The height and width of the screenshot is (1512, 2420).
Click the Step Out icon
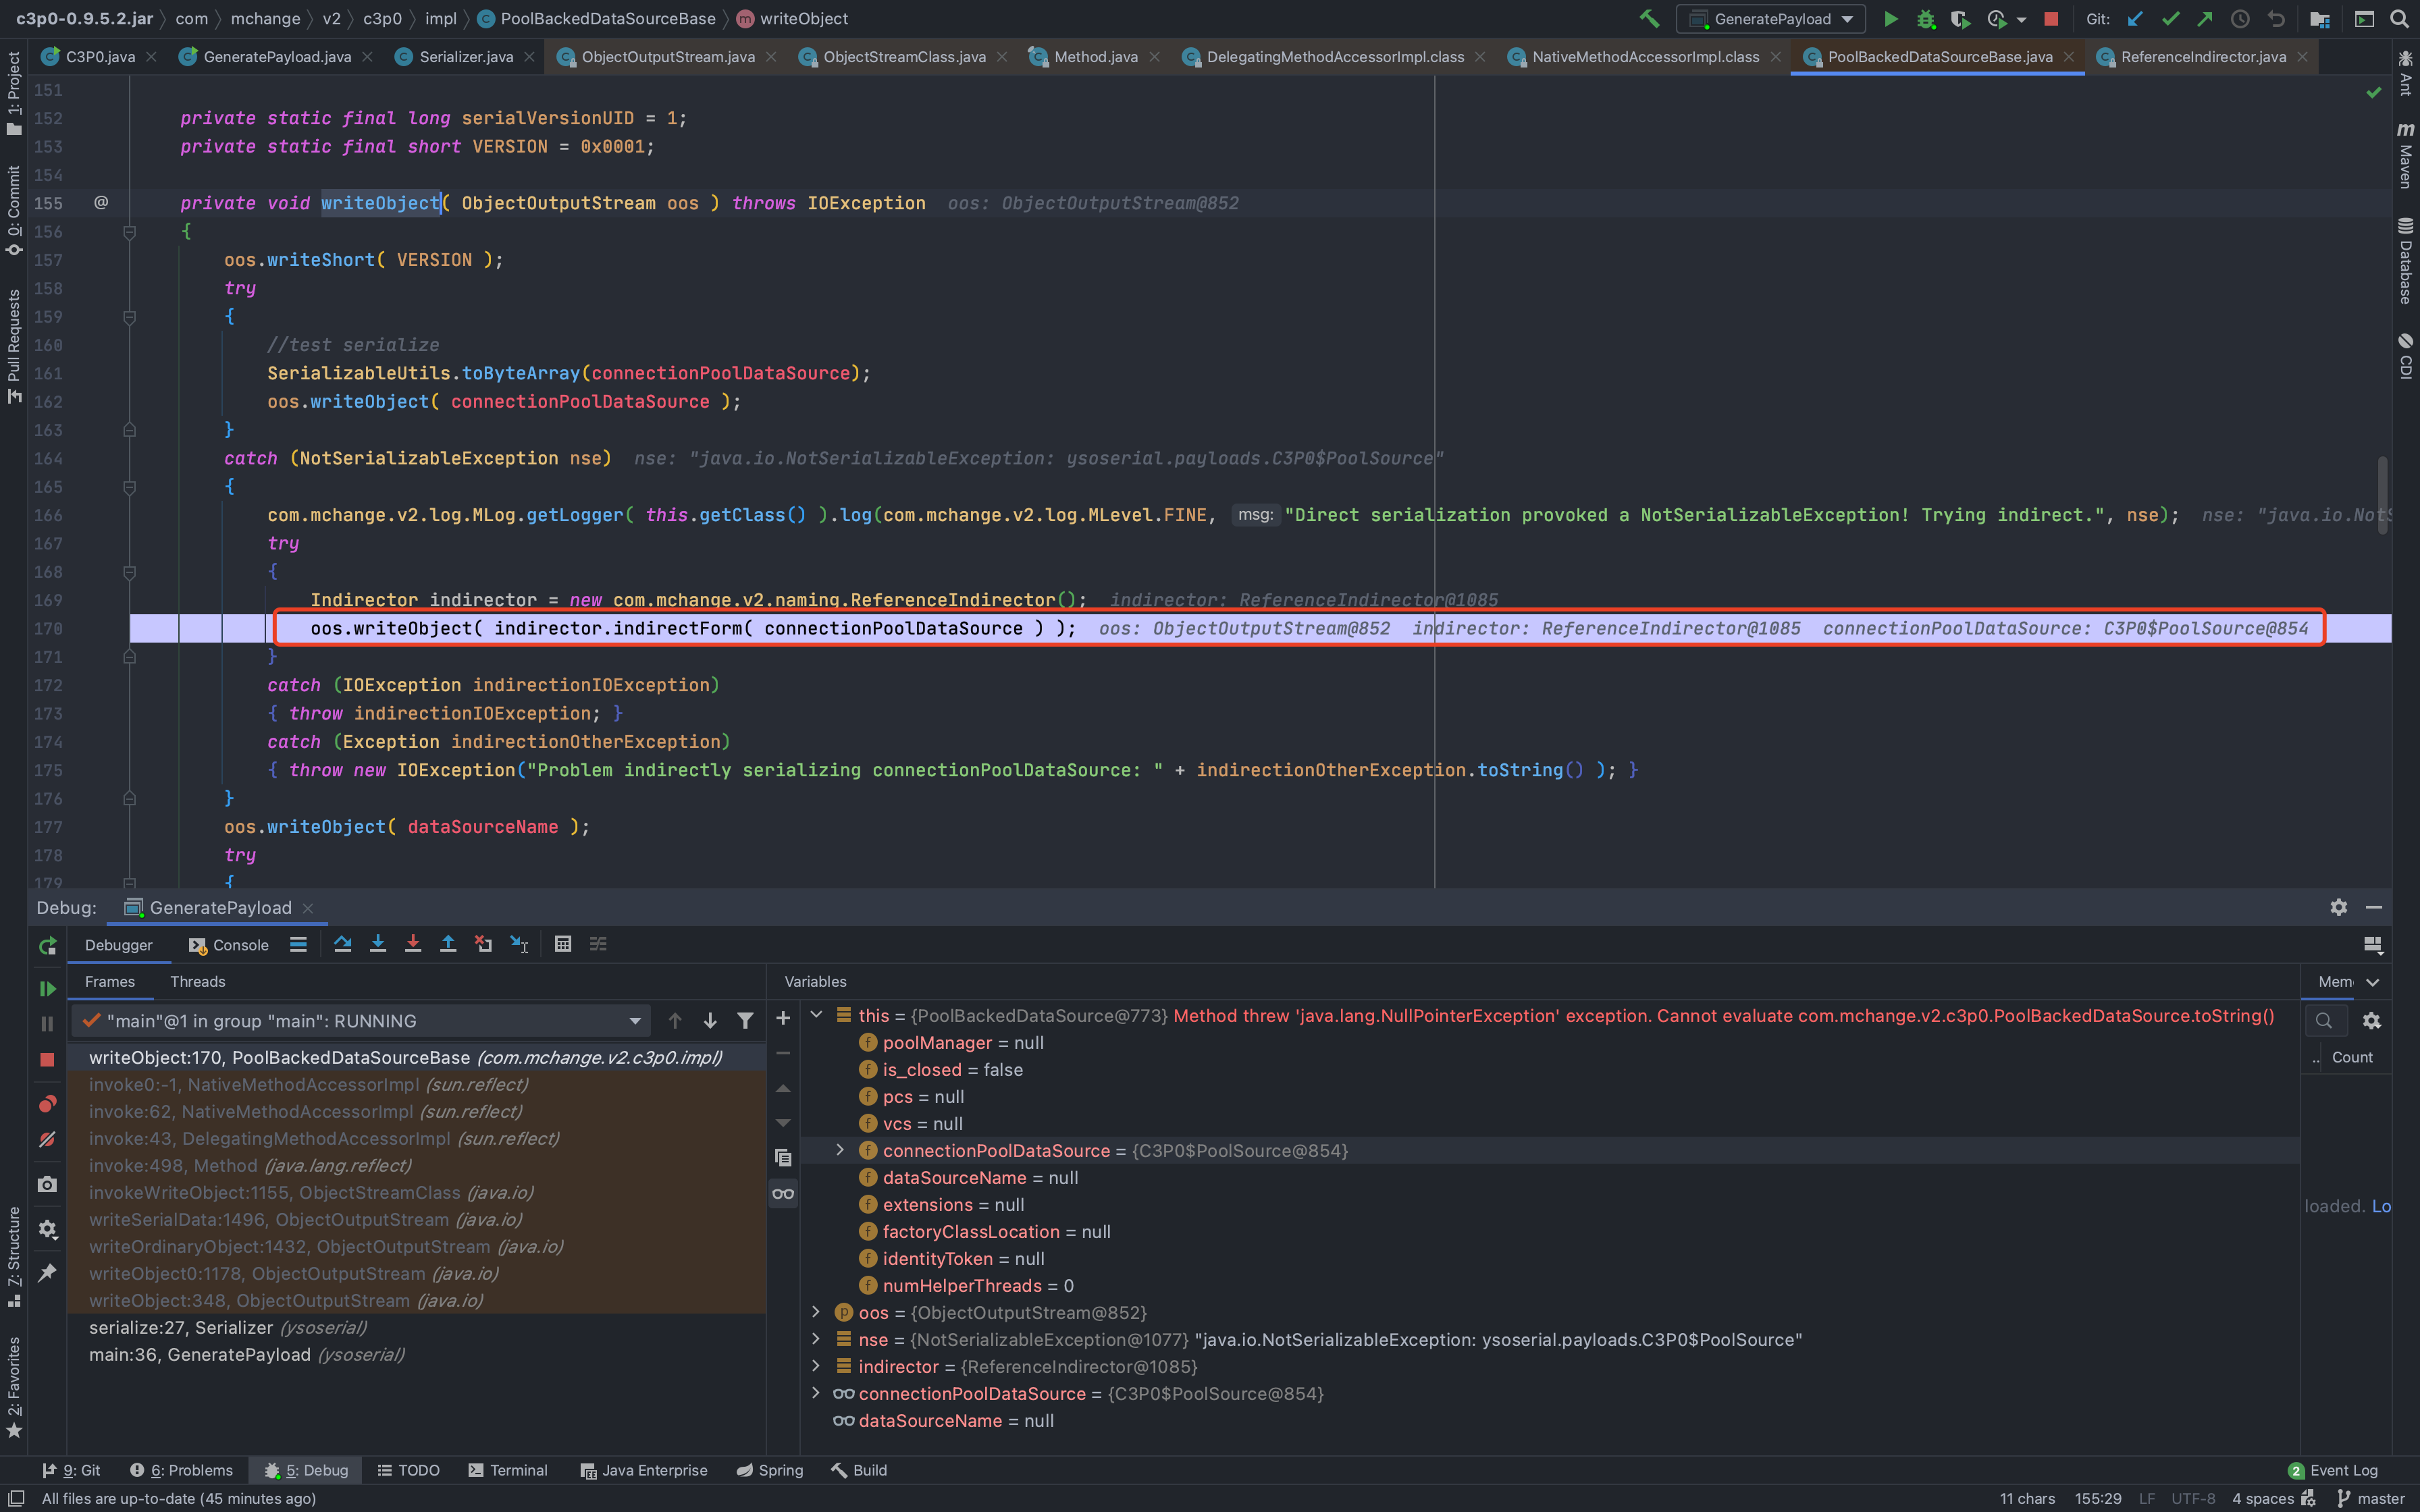(448, 944)
